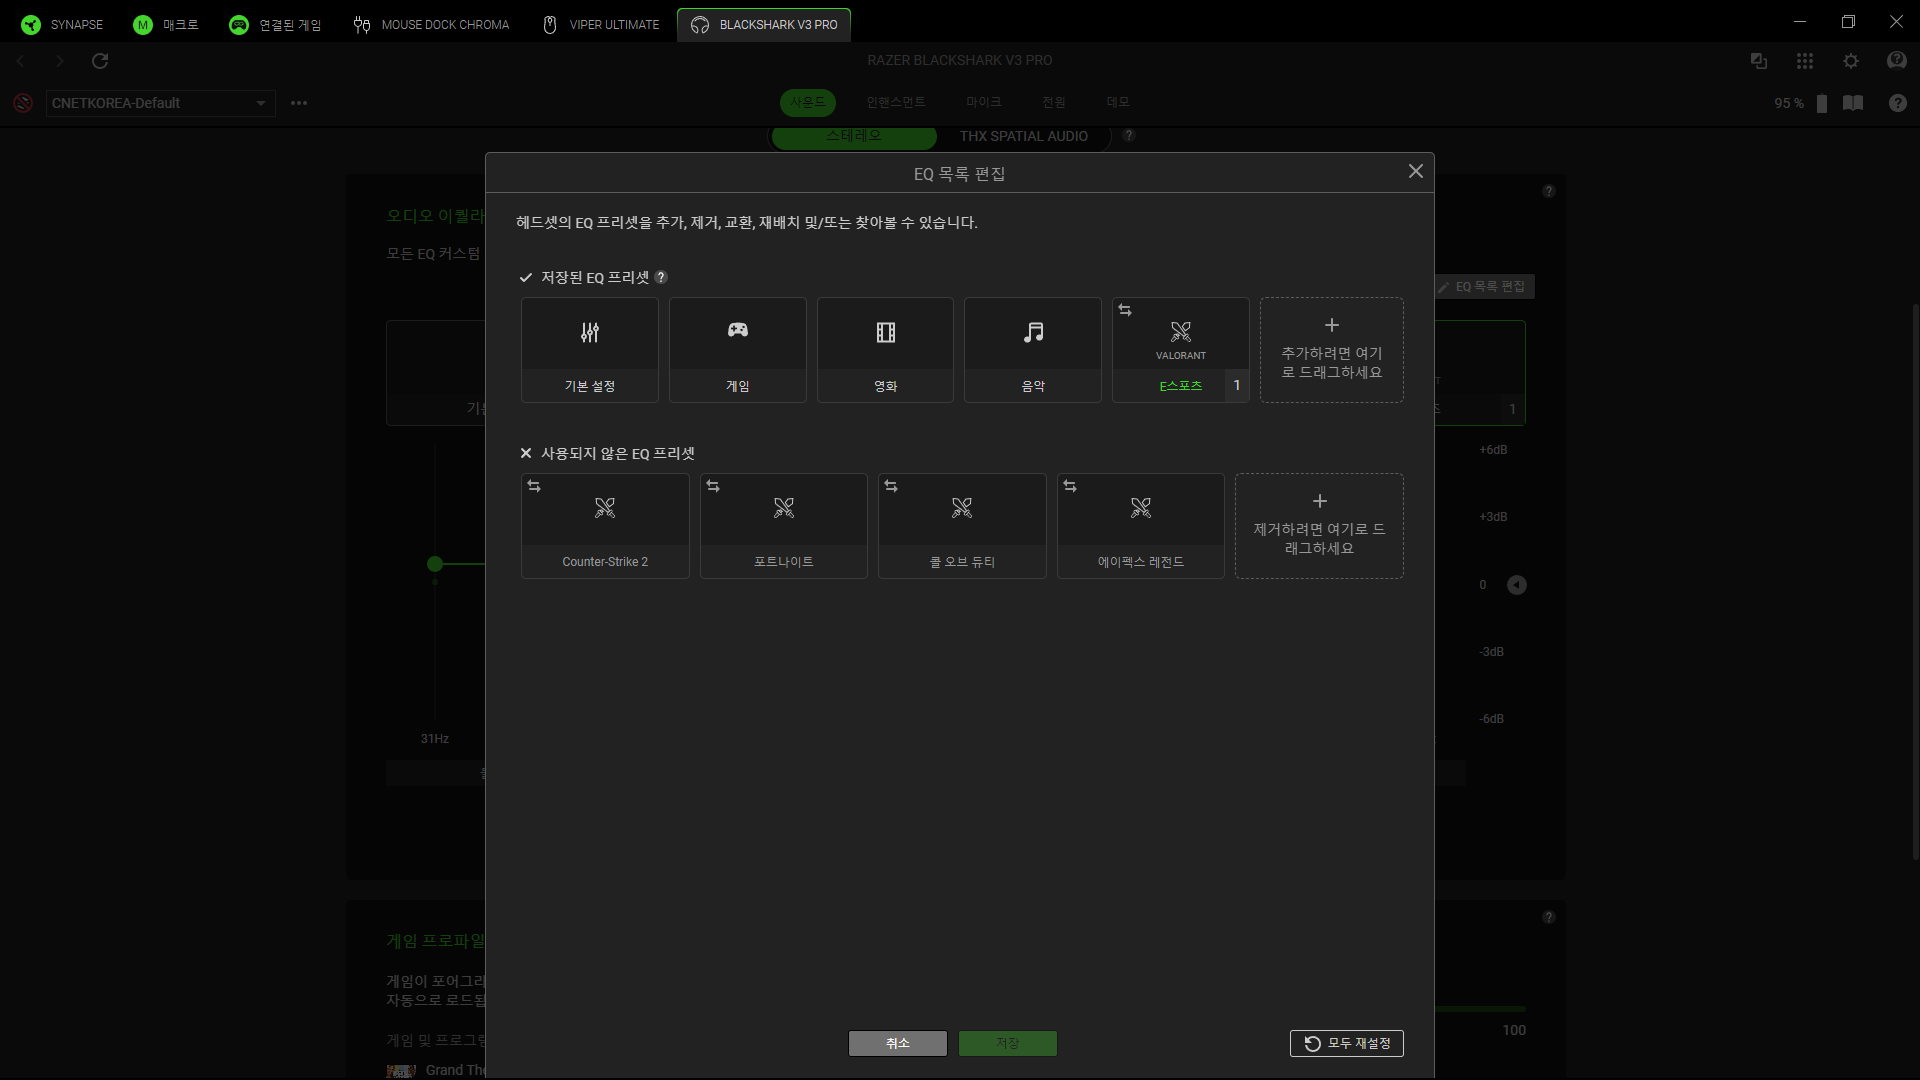The height and width of the screenshot is (1080, 1920).
Task: Switch to the 전원 power tab
Action: (1054, 102)
